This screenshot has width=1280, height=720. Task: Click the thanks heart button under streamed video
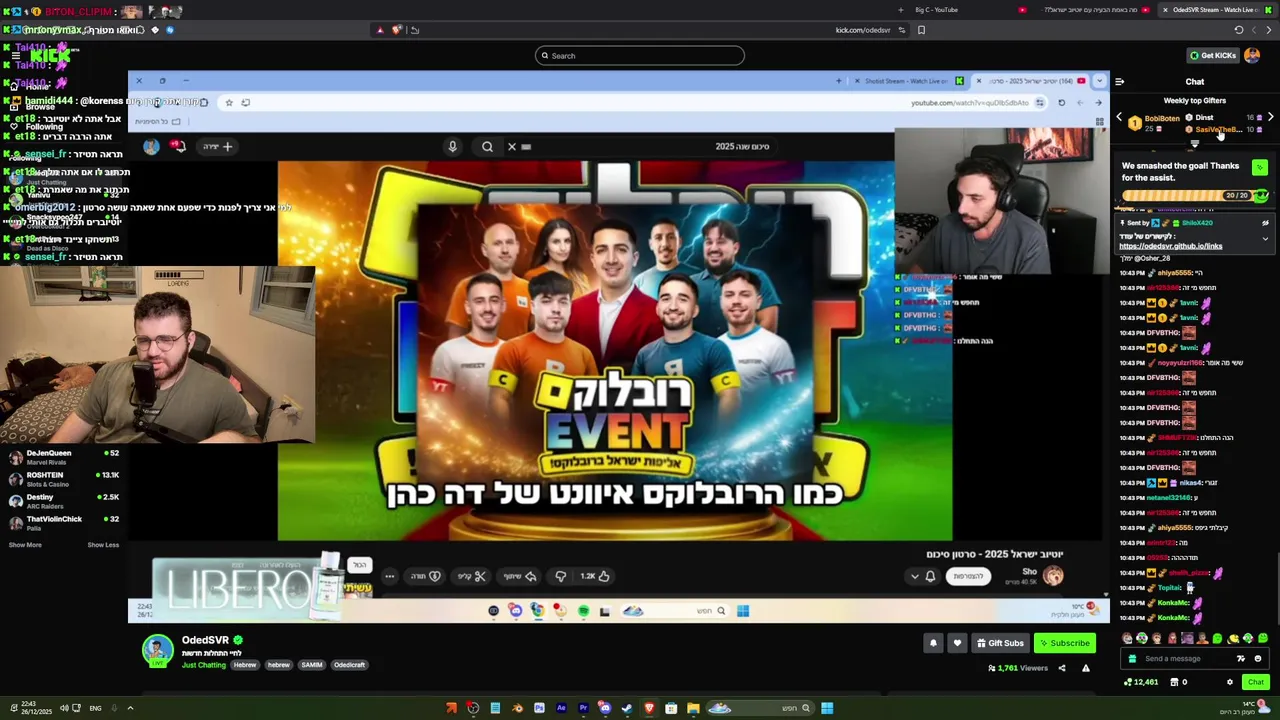click(x=425, y=576)
